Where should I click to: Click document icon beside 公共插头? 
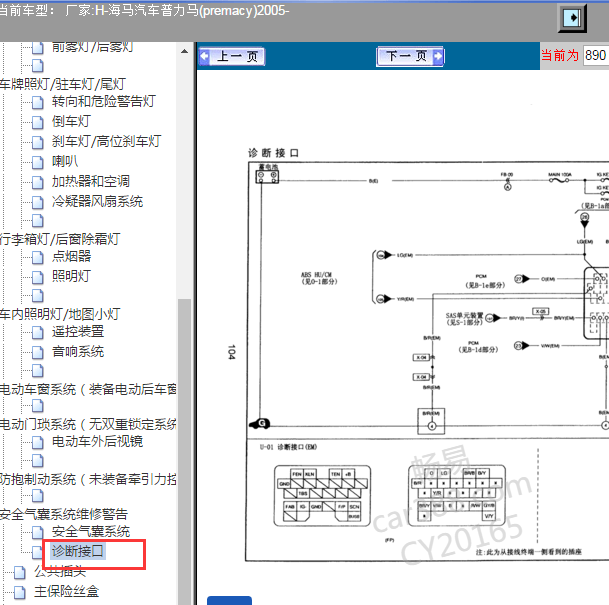(x=20, y=572)
